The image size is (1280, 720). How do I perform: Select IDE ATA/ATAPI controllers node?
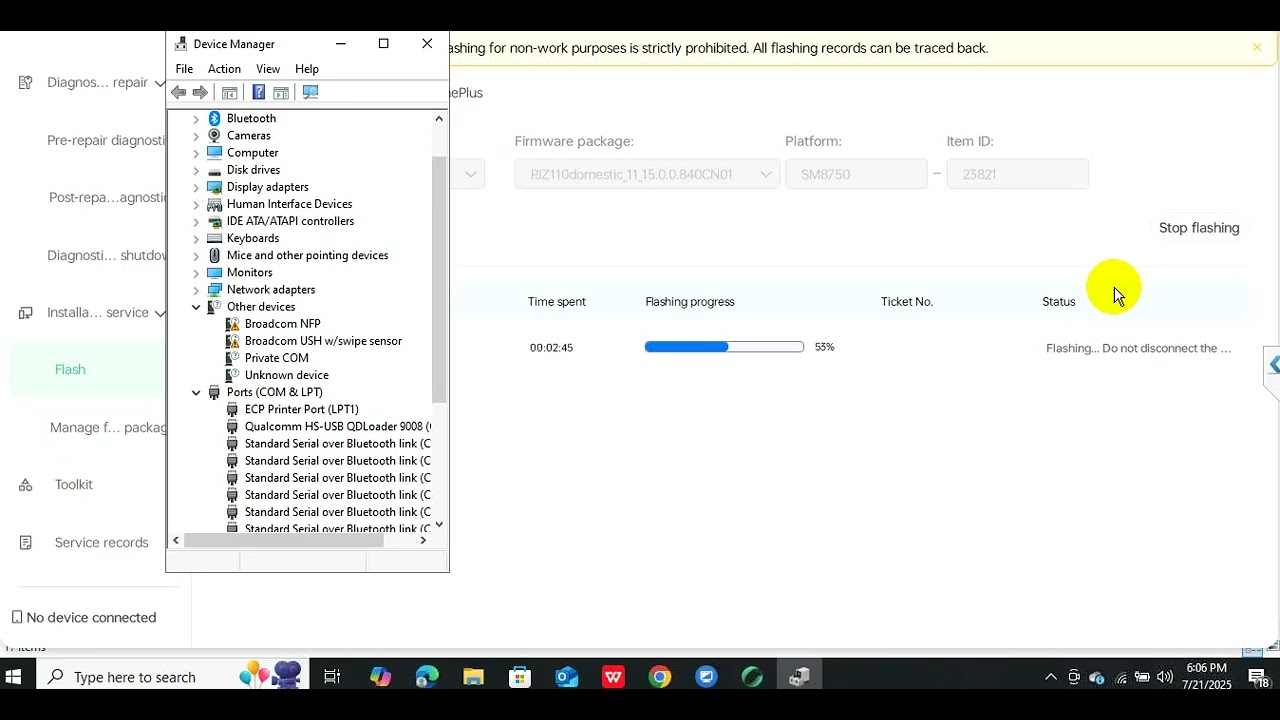290,221
